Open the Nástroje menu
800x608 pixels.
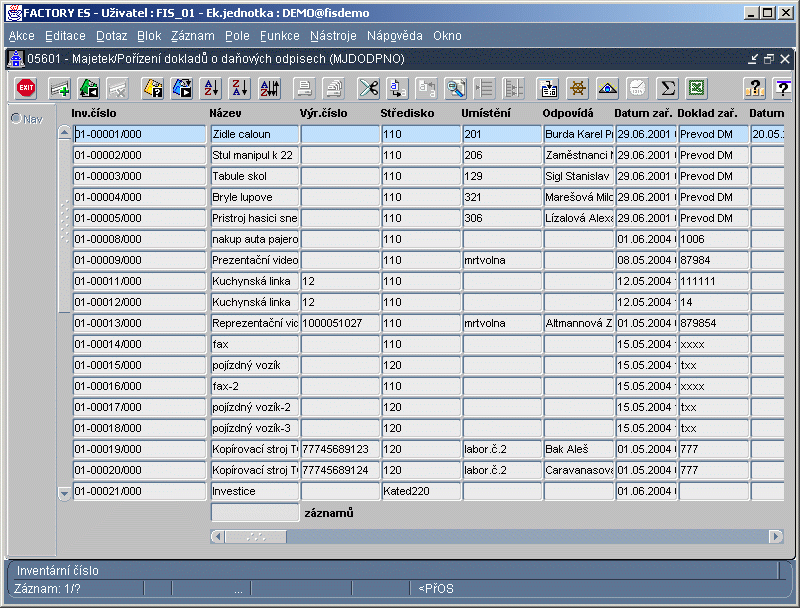[333, 36]
